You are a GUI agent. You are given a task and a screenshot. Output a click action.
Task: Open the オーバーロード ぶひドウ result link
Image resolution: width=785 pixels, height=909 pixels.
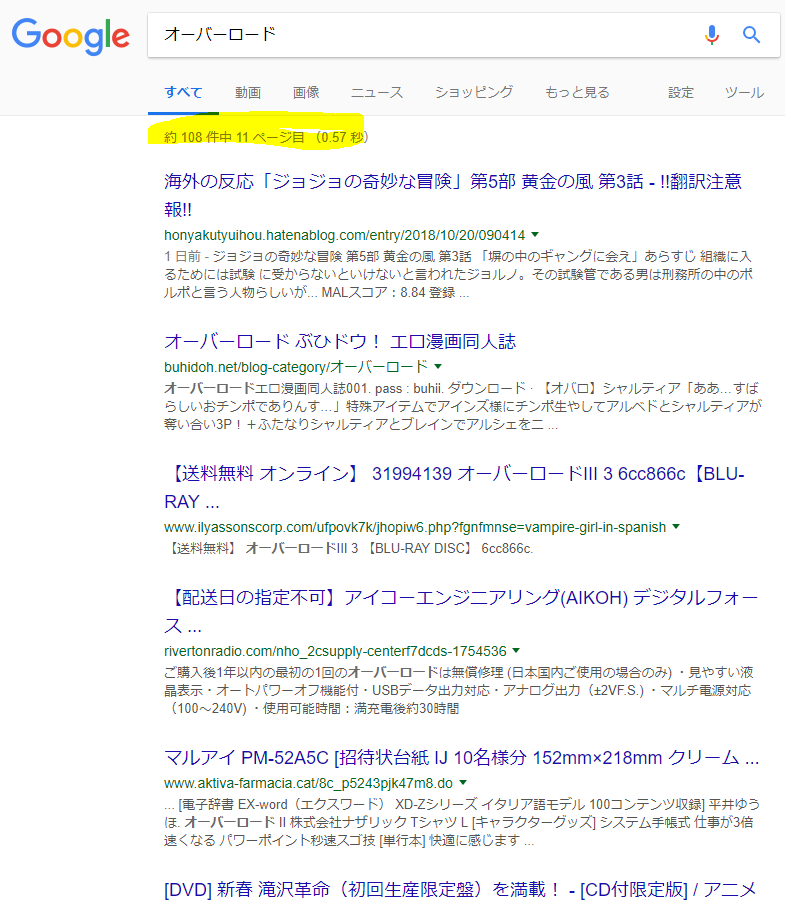340,341
